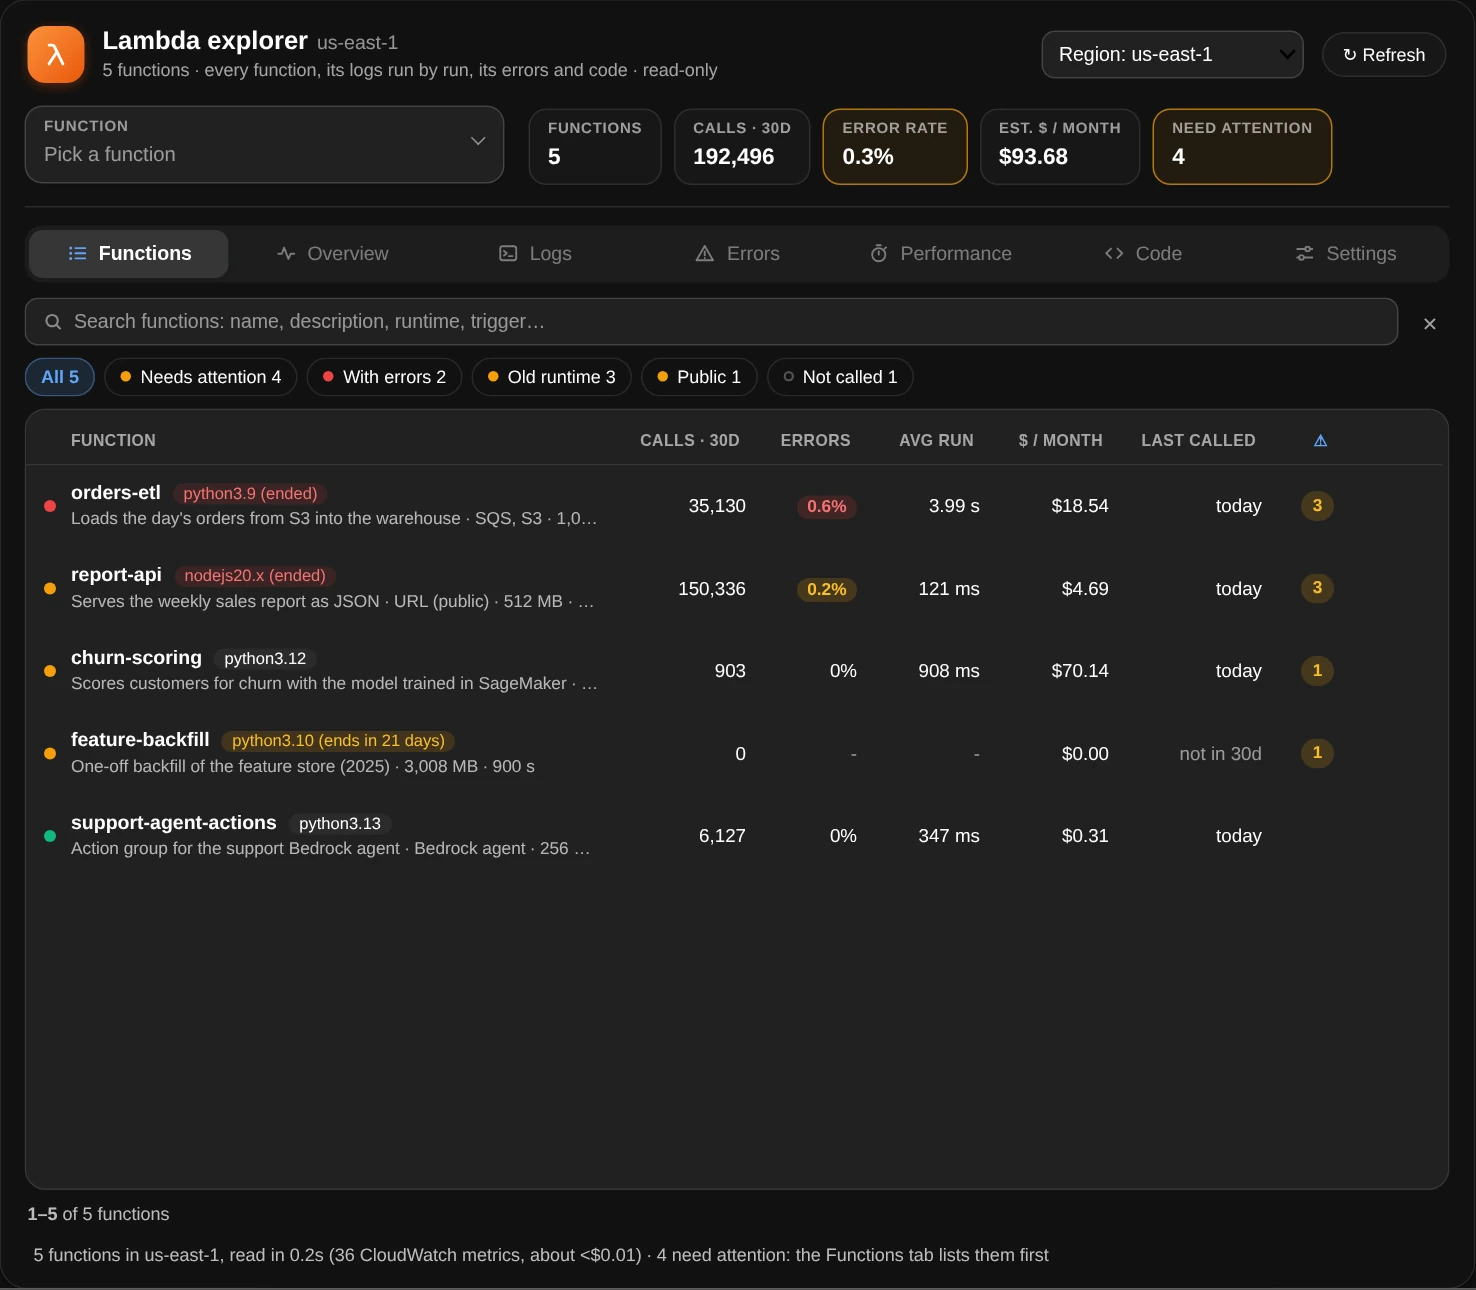Click the python3.10 (ends in 21 days) badge
The height and width of the screenshot is (1290, 1476).
(x=338, y=741)
